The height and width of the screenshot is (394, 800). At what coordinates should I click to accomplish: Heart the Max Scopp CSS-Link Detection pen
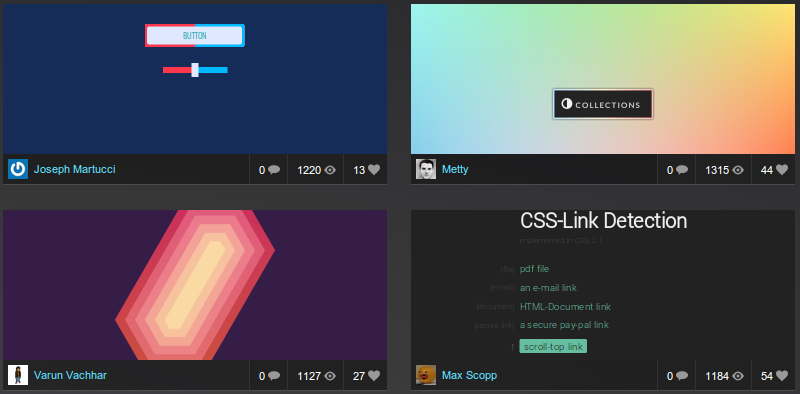click(782, 376)
